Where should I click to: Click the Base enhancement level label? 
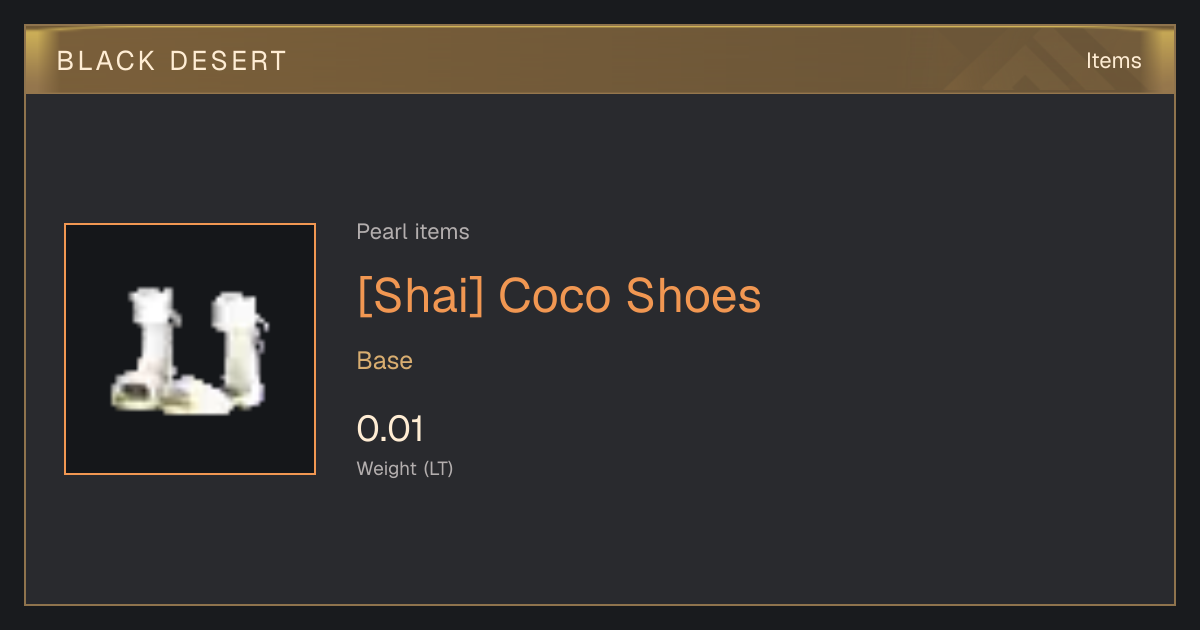tap(385, 361)
